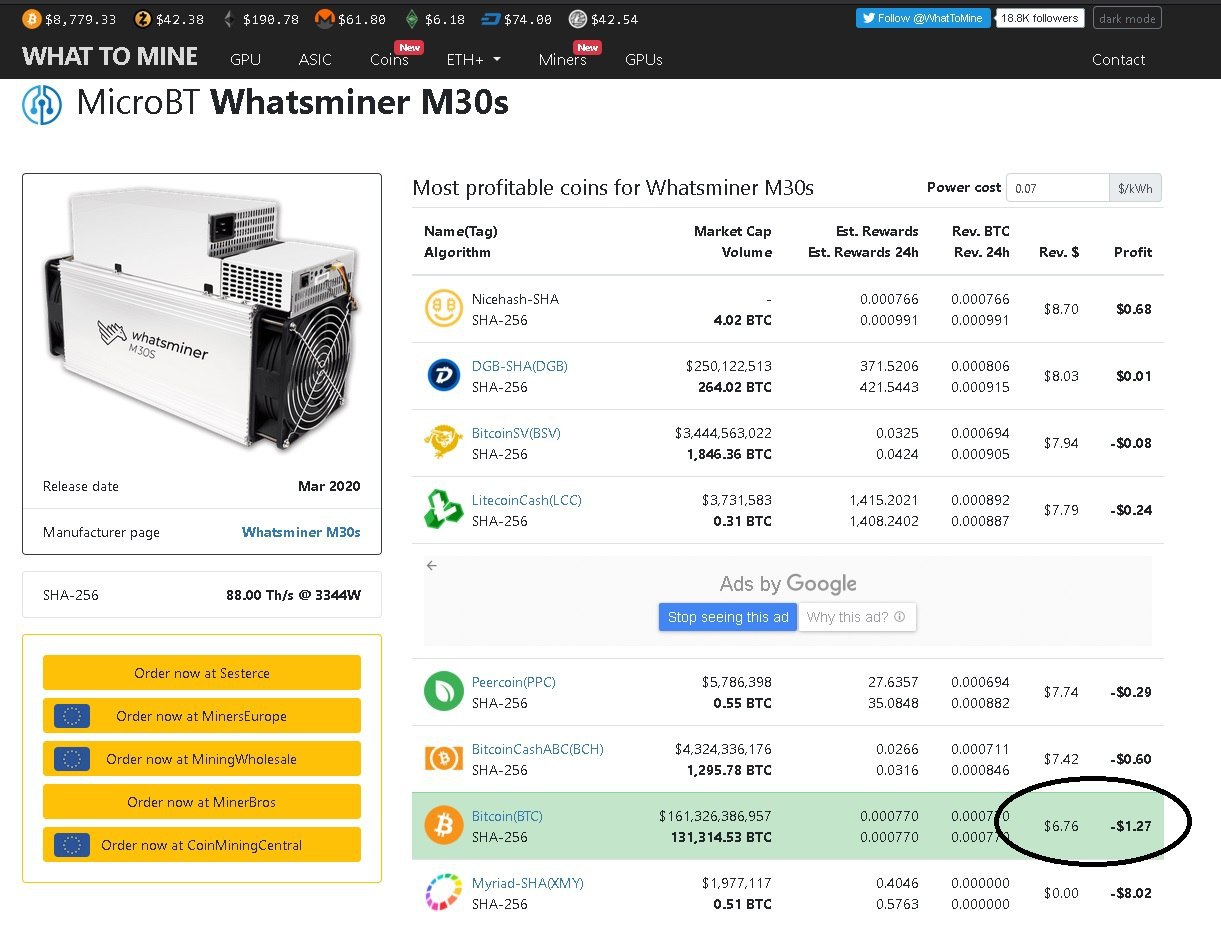1221x940 pixels.
Task: Click the Ethereum Classic ticker icon
Action: (412, 19)
